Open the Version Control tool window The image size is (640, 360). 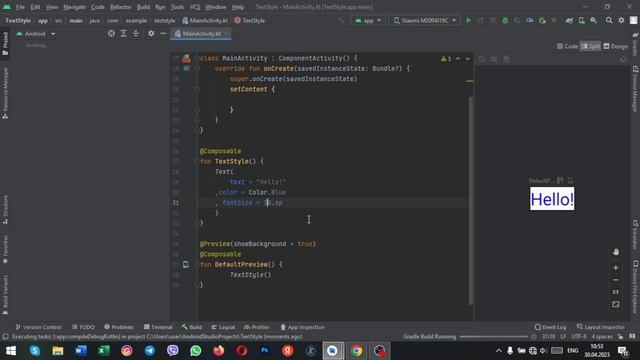point(38,327)
